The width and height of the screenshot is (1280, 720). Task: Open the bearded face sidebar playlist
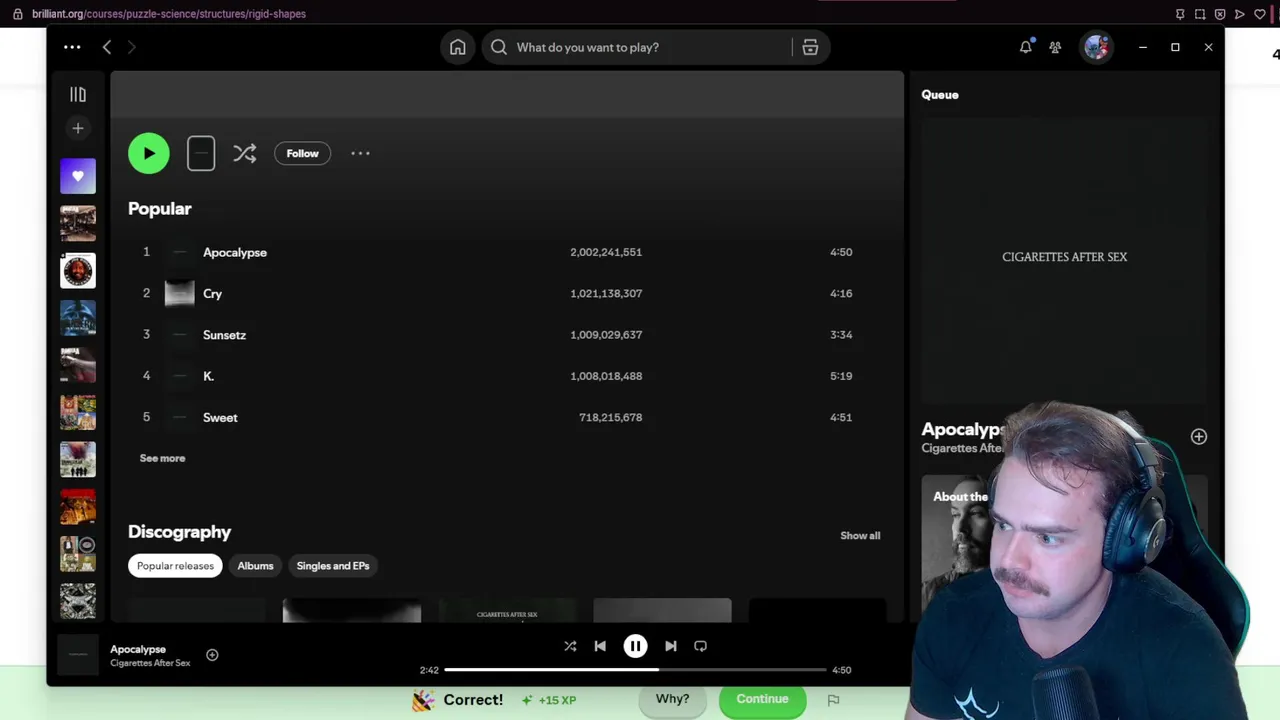click(x=78, y=271)
